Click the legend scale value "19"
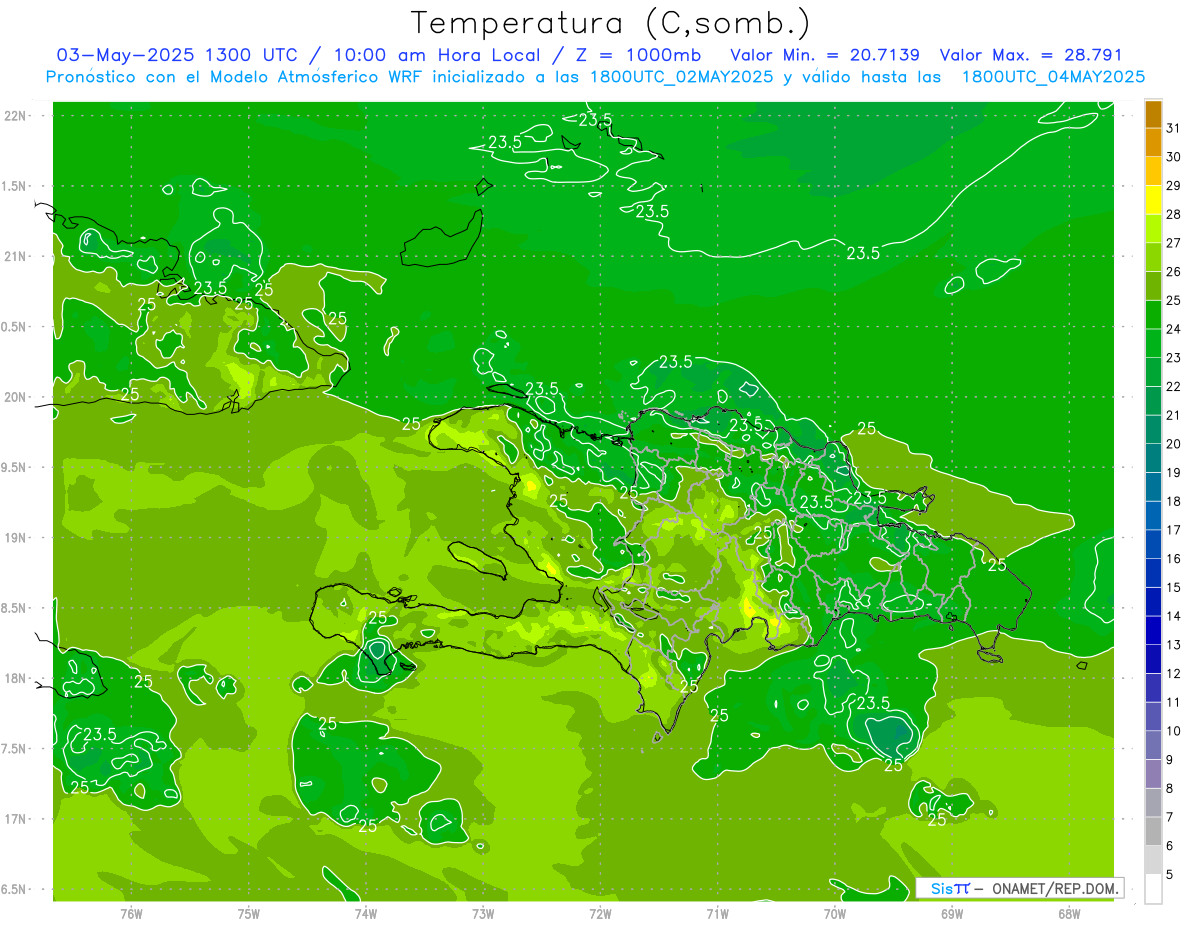This screenshot has width=1200, height=927. (1174, 473)
